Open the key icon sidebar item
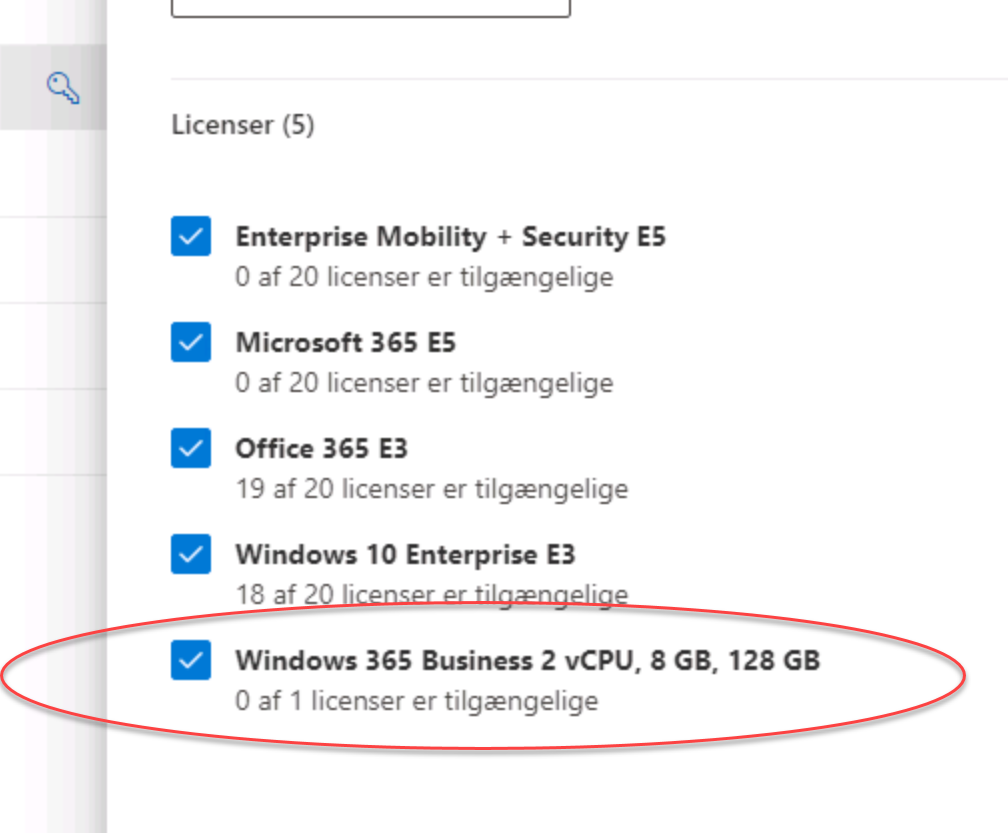This screenshot has width=1008, height=833. click(x=63, y=88)
